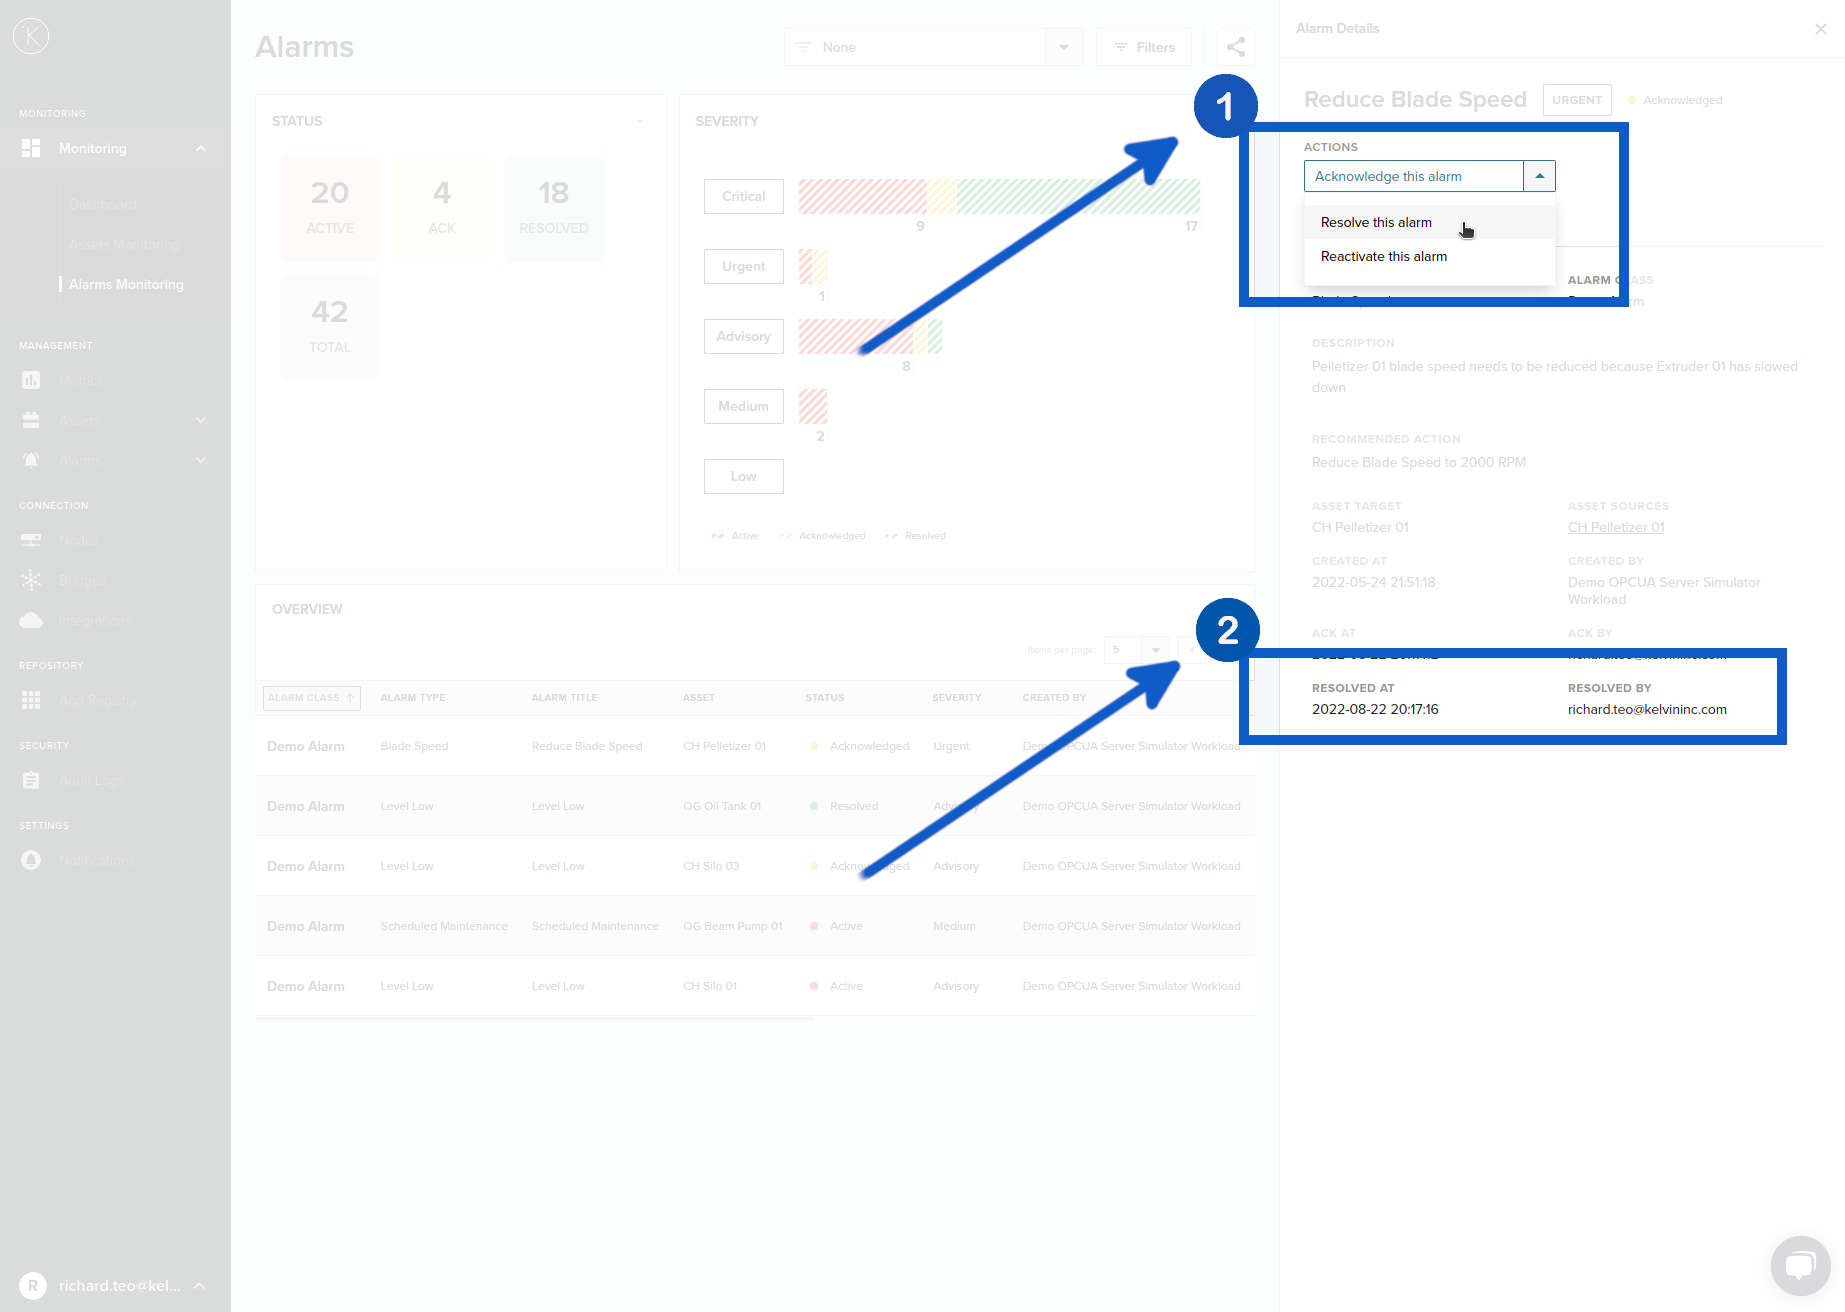Collapse the Actions dropdown arrow
Screen dimensions: 1845x1312
click(x=1539, y=177)
